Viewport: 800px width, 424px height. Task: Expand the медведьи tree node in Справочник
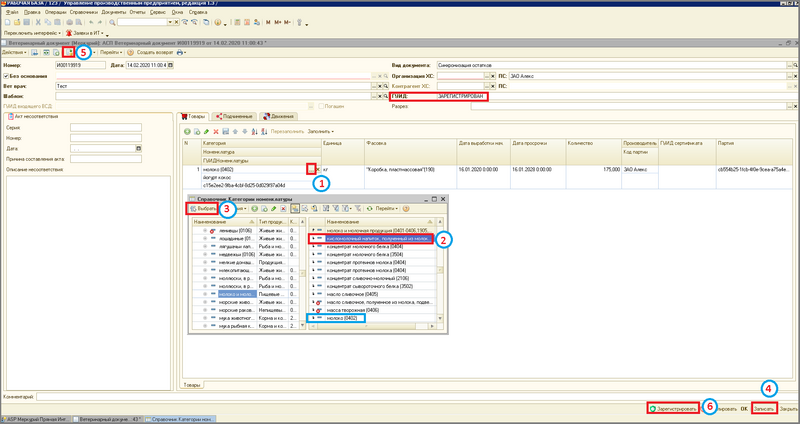(x=205, y=254)
